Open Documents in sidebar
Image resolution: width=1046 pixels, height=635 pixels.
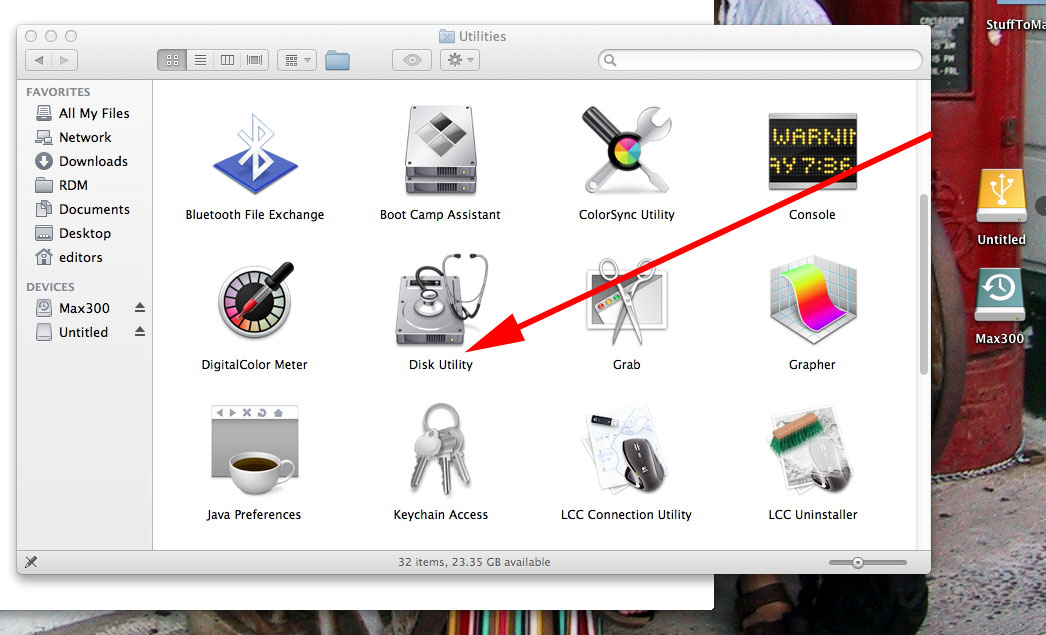pyautogui.click(x=84, y=209)
